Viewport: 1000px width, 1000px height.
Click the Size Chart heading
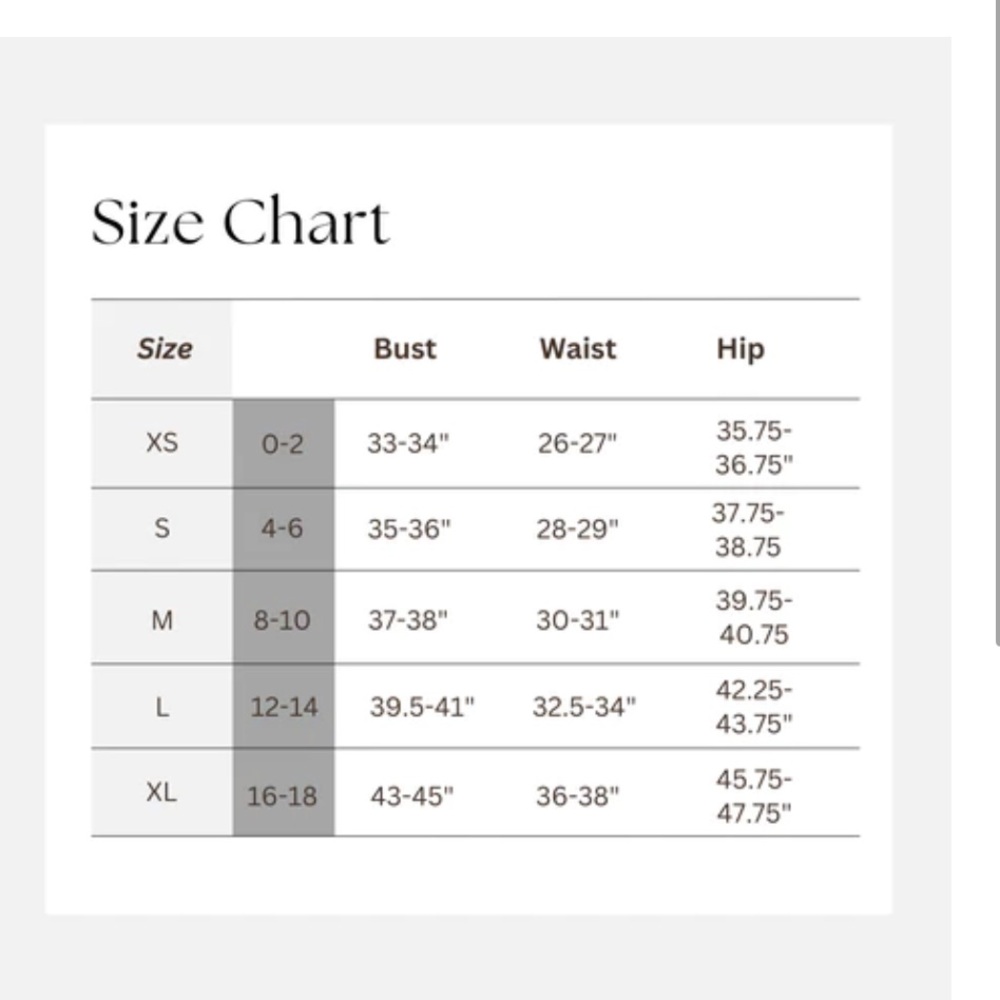click(x=240, y=221)
